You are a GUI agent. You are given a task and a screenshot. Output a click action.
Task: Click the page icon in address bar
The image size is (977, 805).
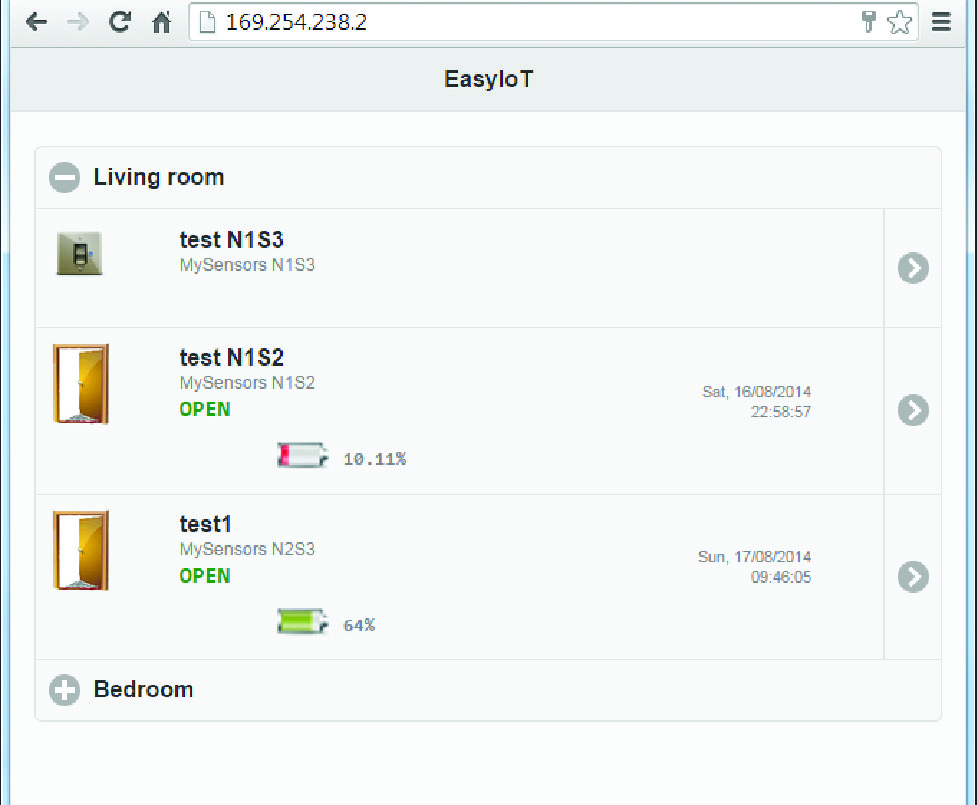click(x=207, y=22)
